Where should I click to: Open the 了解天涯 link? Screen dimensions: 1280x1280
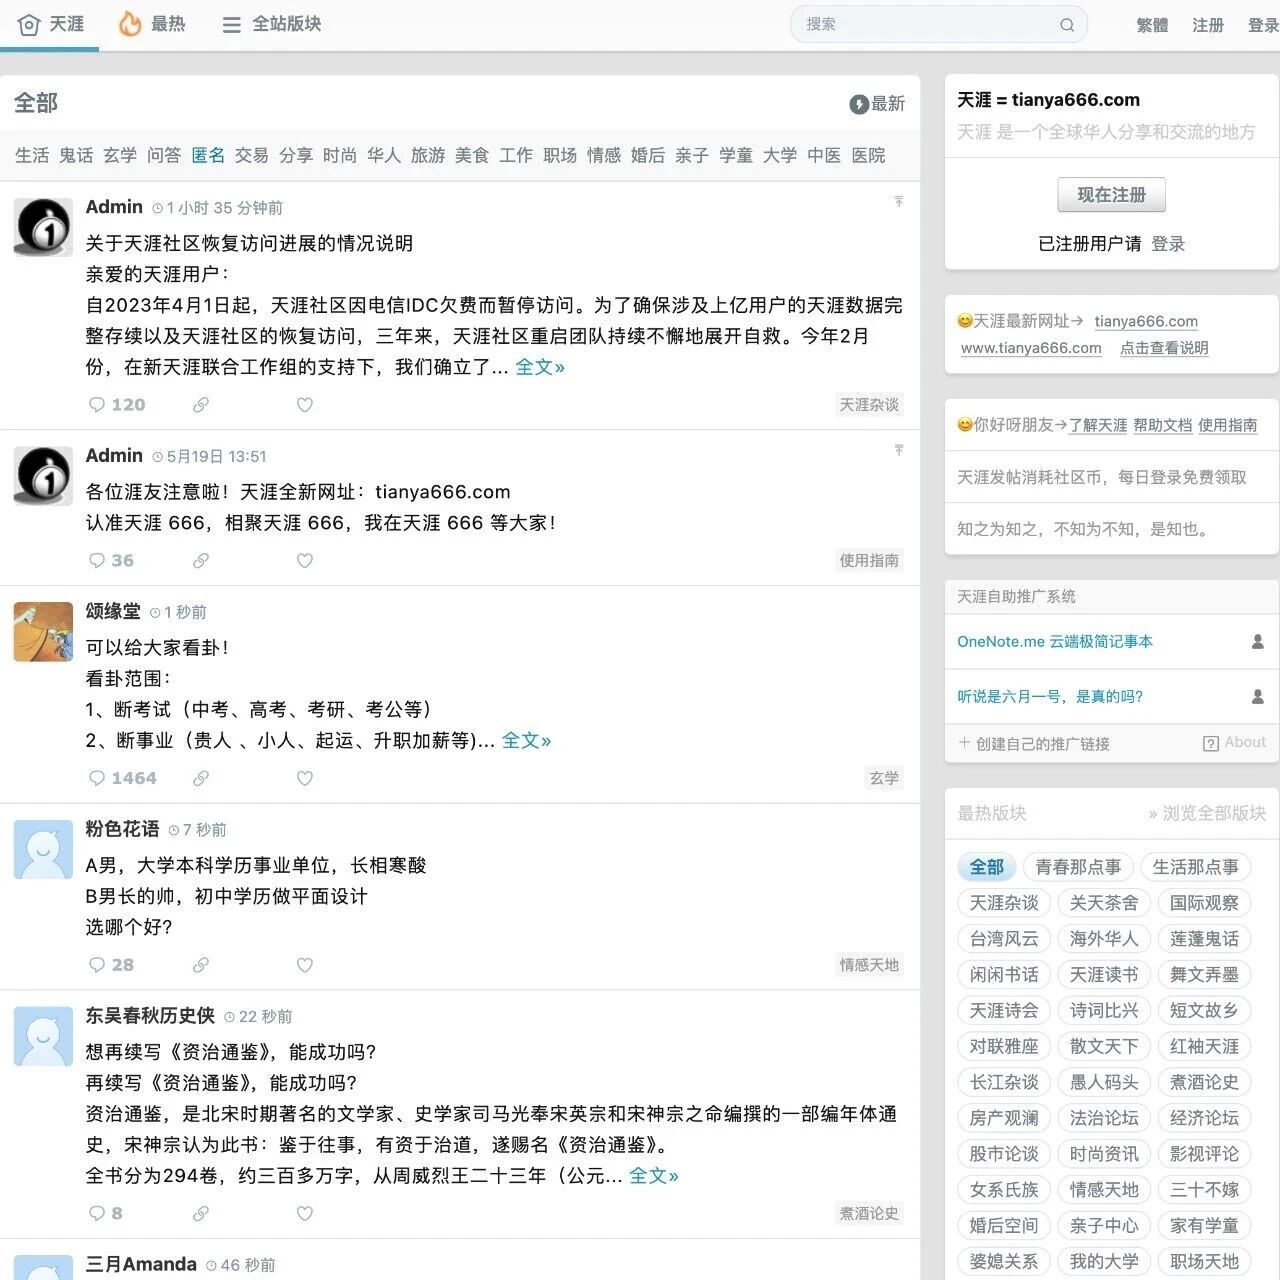[x=1098, y=425]
